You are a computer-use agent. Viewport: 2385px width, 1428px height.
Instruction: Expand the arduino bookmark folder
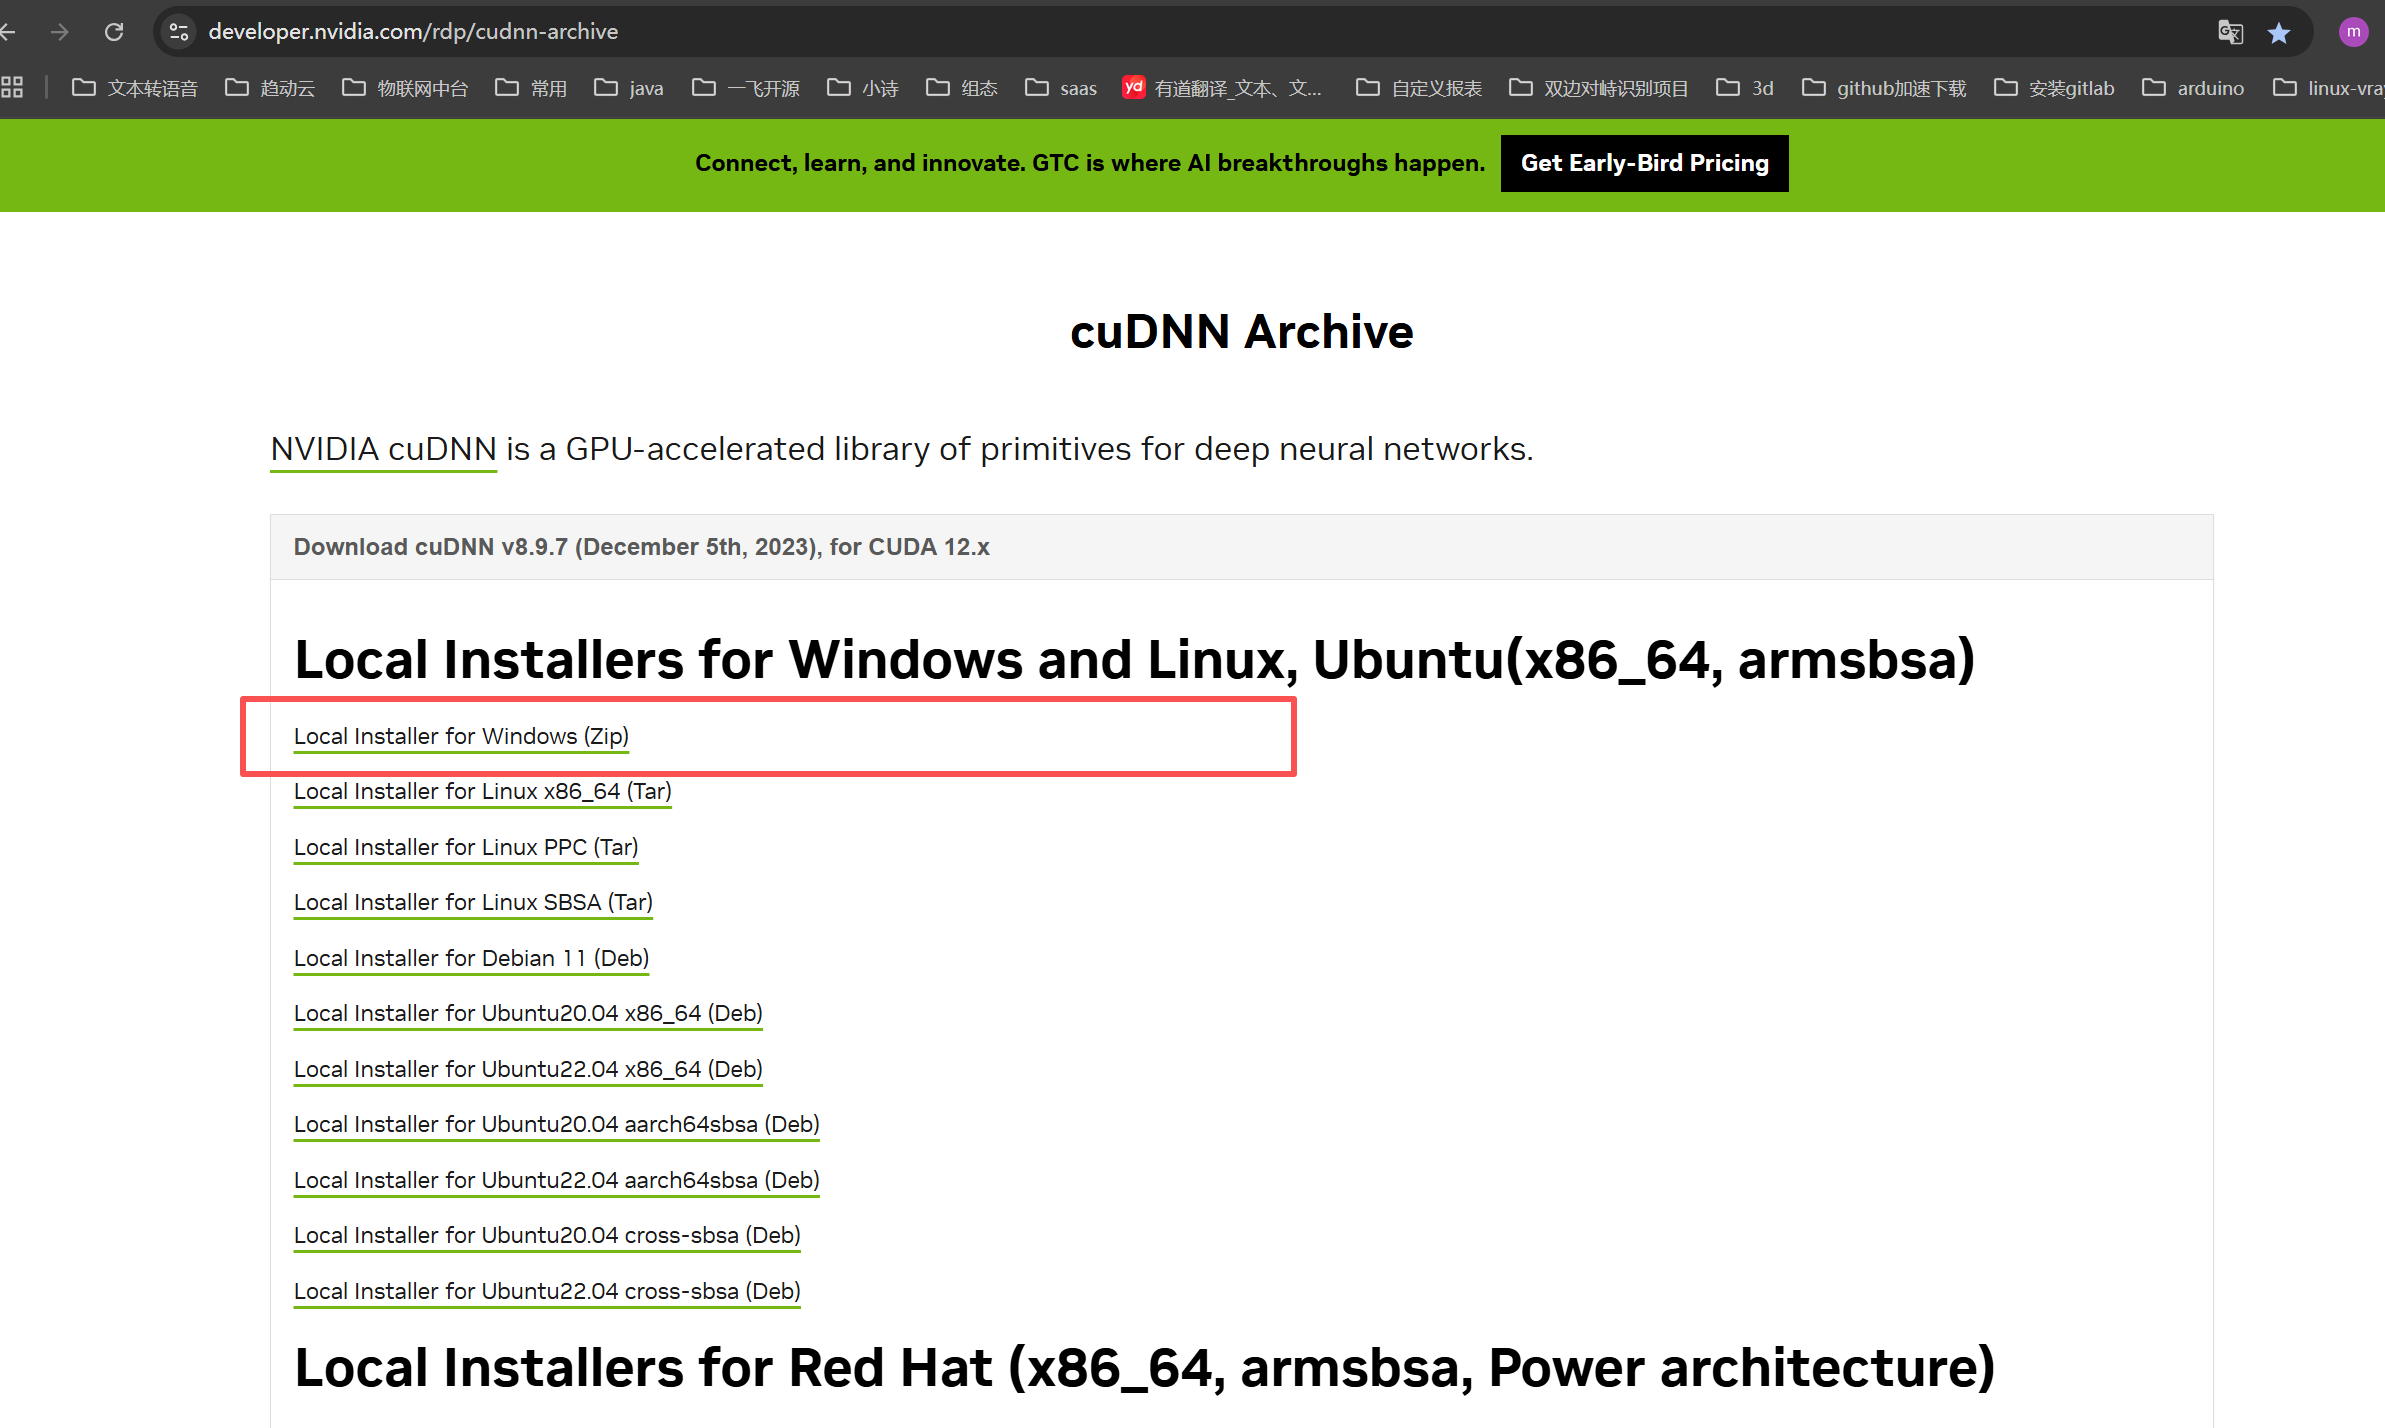pos(2193,88)
